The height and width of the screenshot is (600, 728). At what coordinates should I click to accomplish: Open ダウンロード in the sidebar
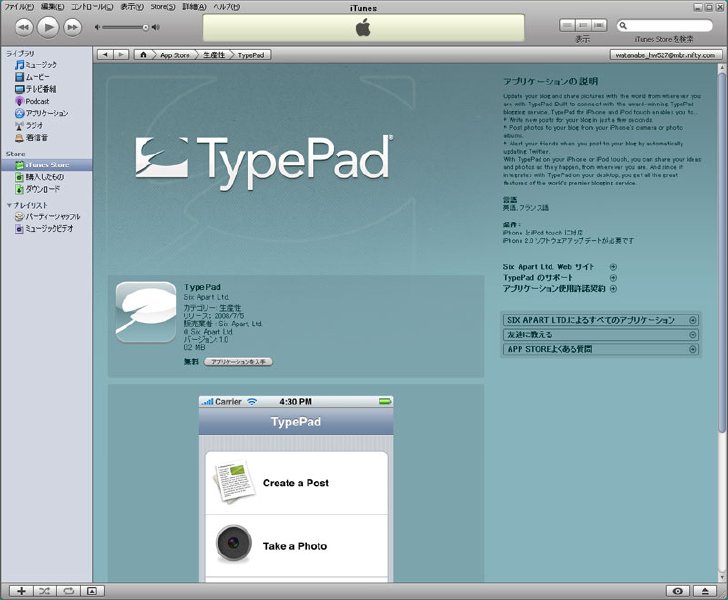(x=38, y=189)
